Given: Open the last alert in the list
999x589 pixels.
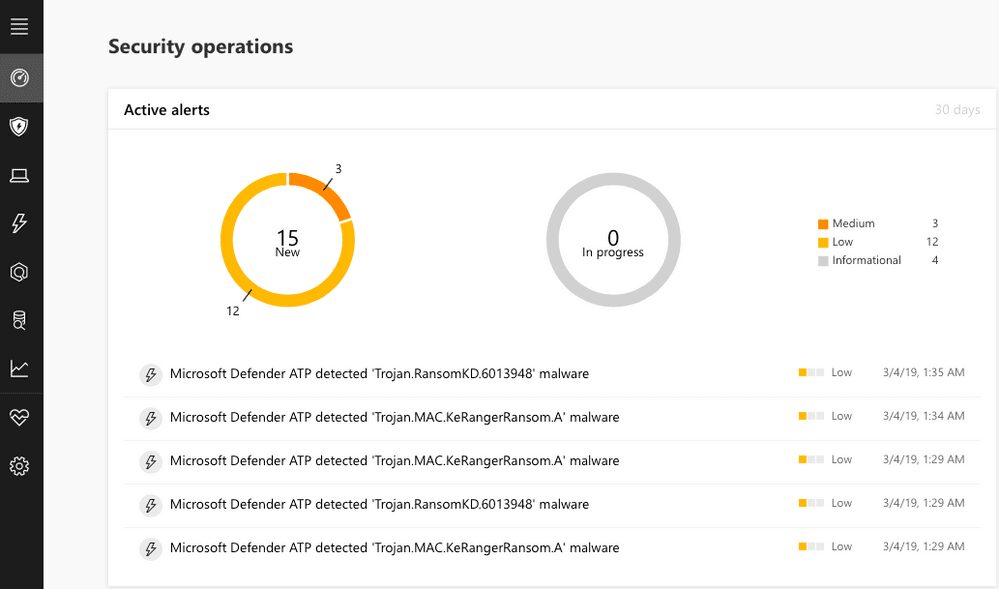Looking at the screenshot, I should (394, 548).
